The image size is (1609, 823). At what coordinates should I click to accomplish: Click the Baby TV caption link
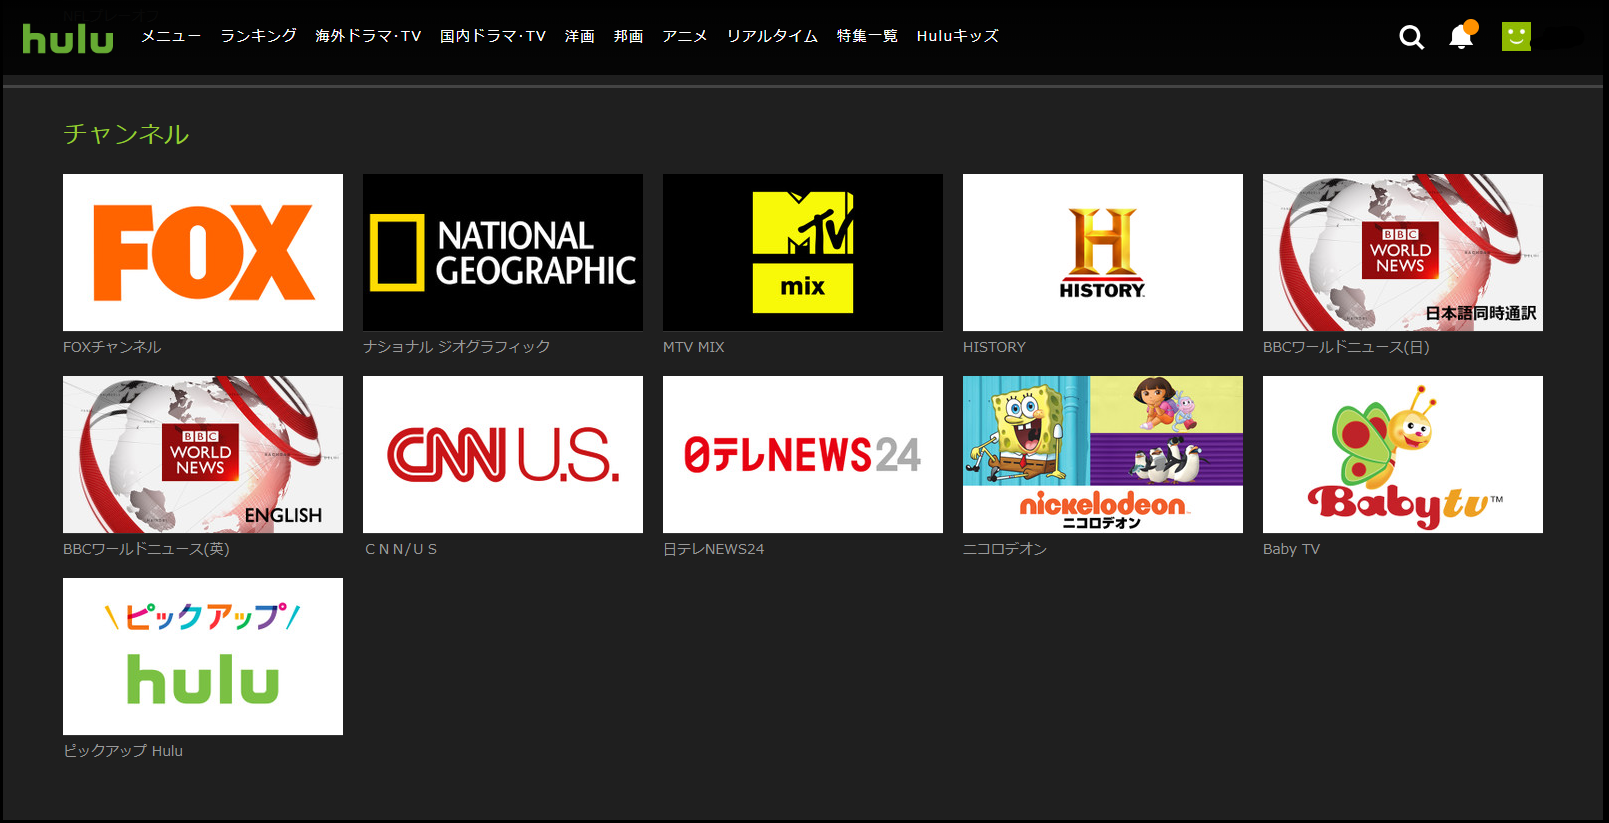[1291, 549]
